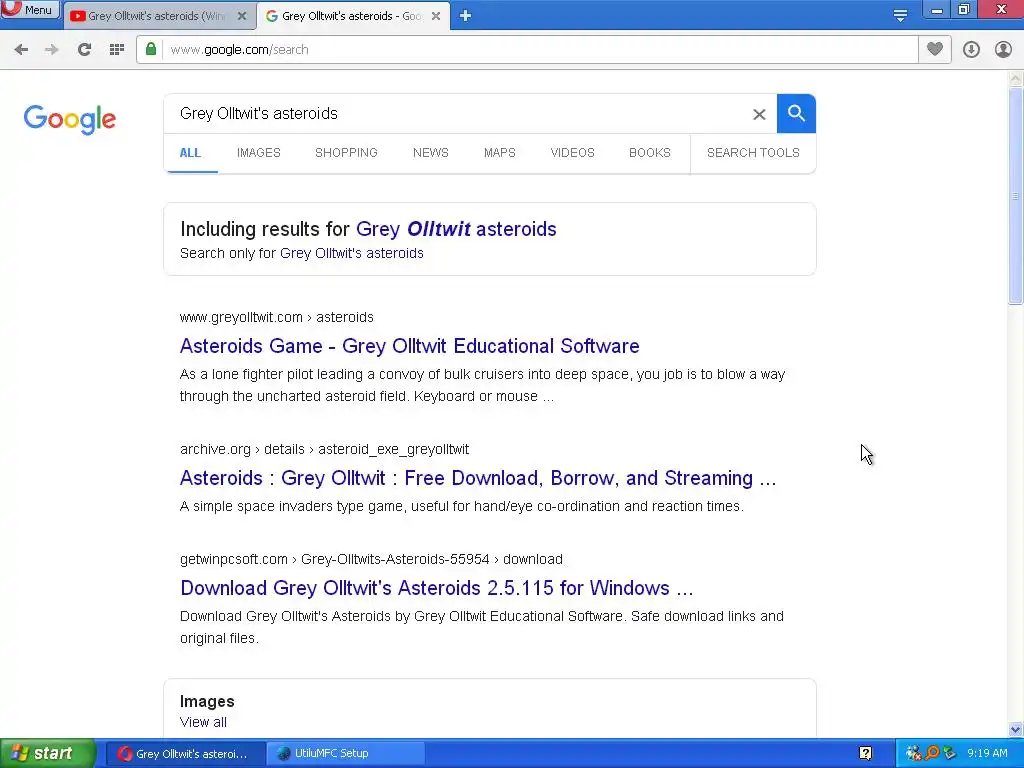Click the Images section heading
Image resolution: width=1024 pixels, height=768 pixels.
coord(207,701)
